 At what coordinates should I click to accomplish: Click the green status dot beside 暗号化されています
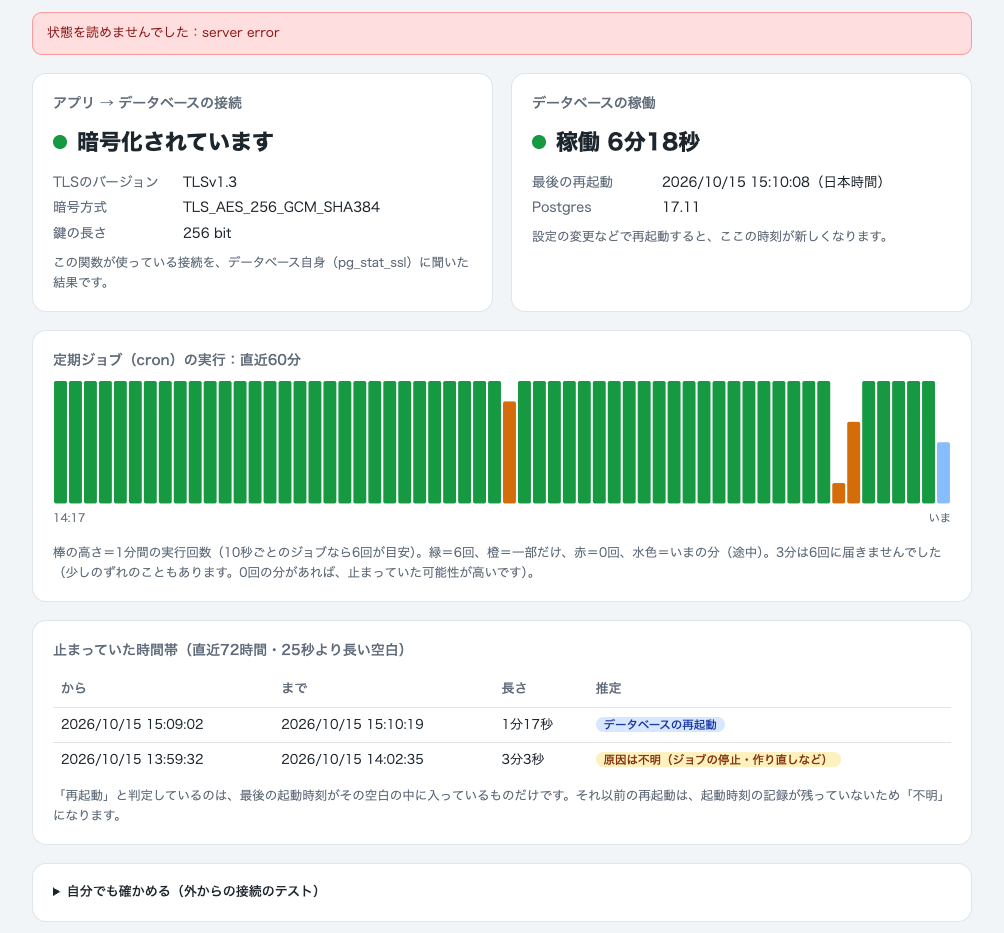point(60,142)
